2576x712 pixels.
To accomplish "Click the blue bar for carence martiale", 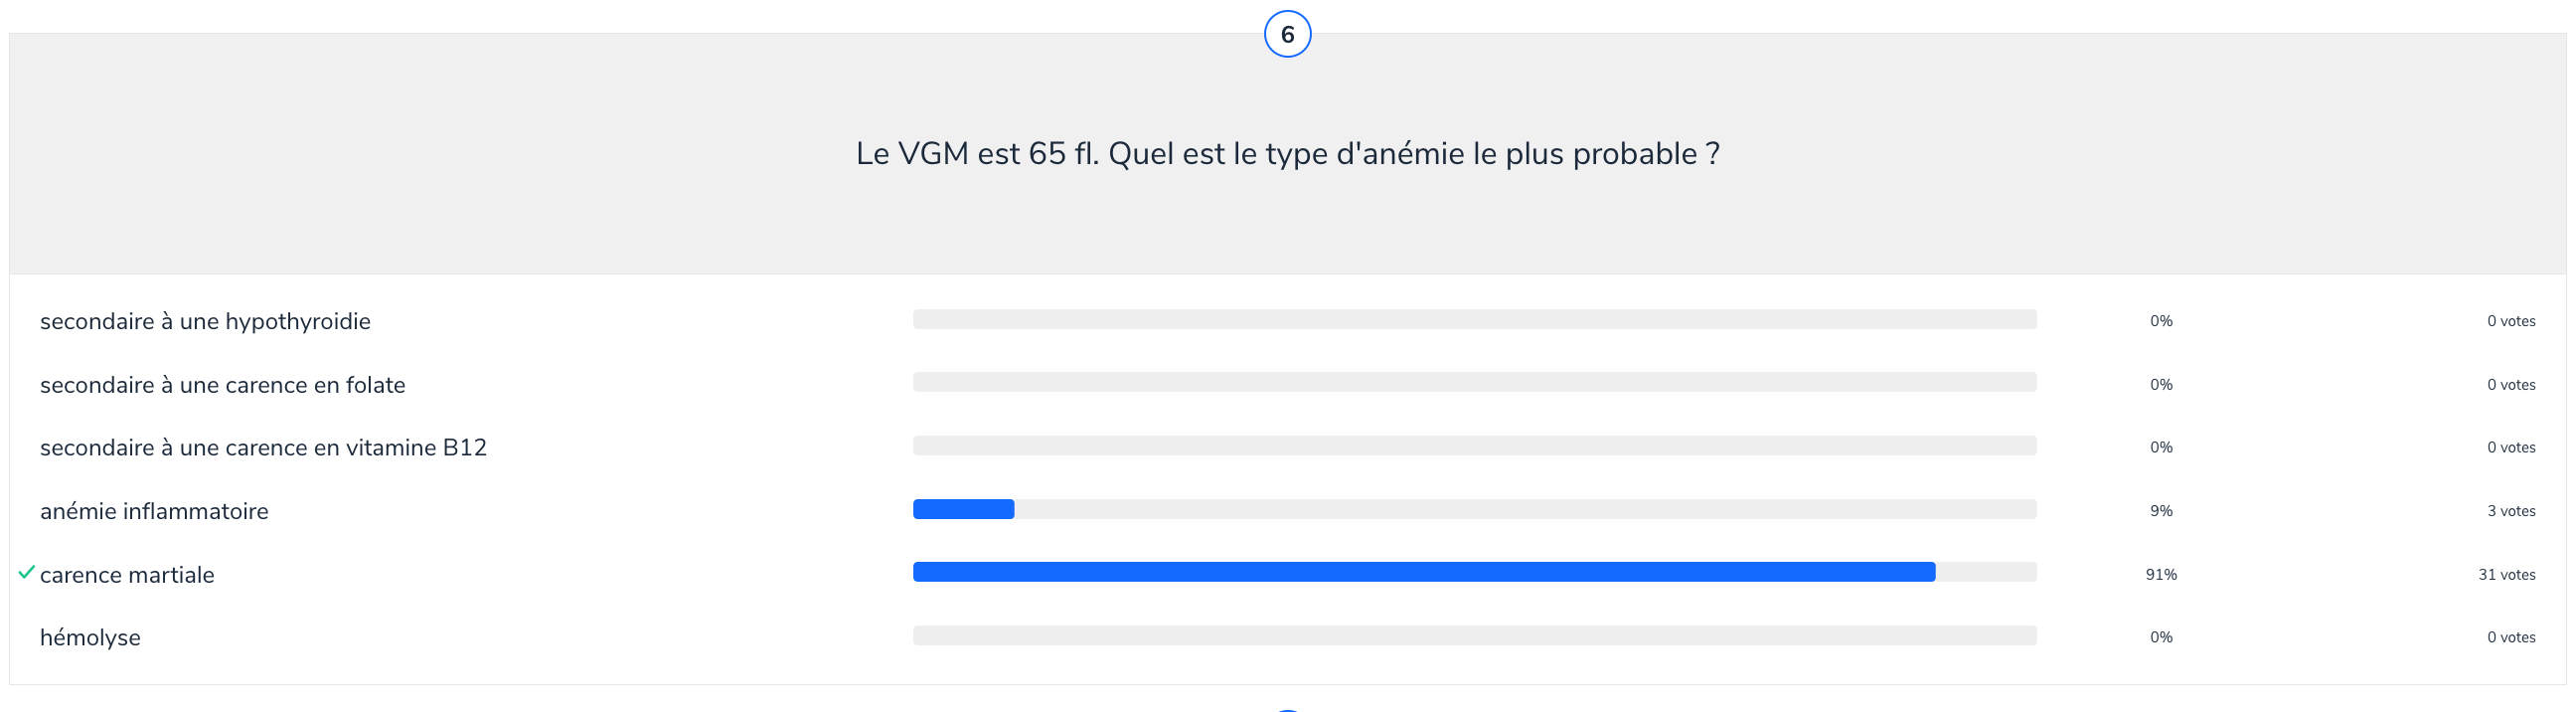I will point(1423,572).
